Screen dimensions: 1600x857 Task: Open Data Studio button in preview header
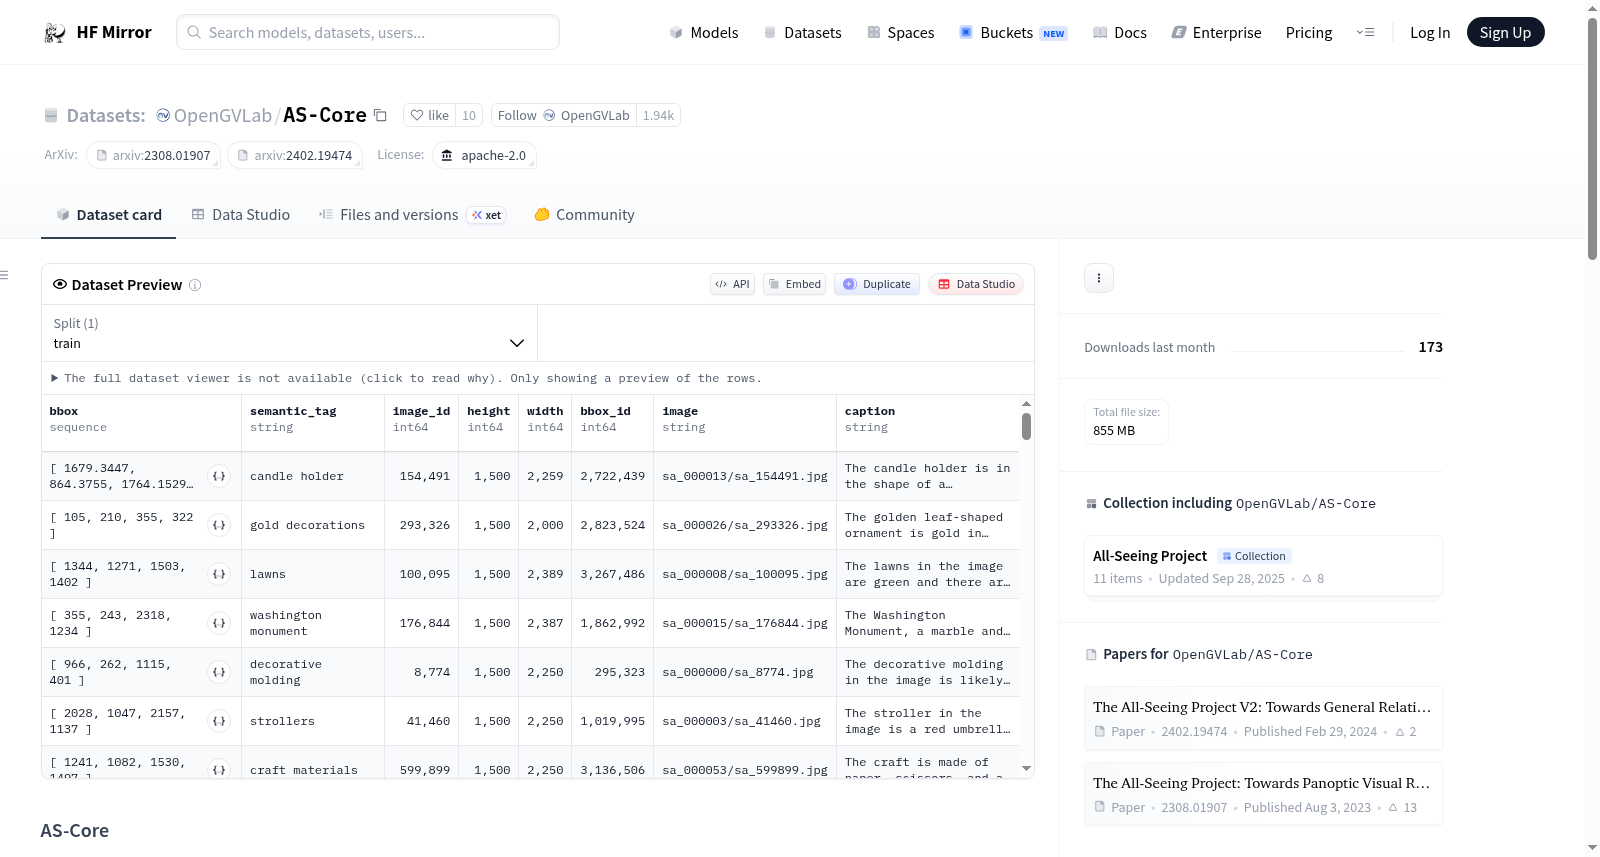coord(976,284)
